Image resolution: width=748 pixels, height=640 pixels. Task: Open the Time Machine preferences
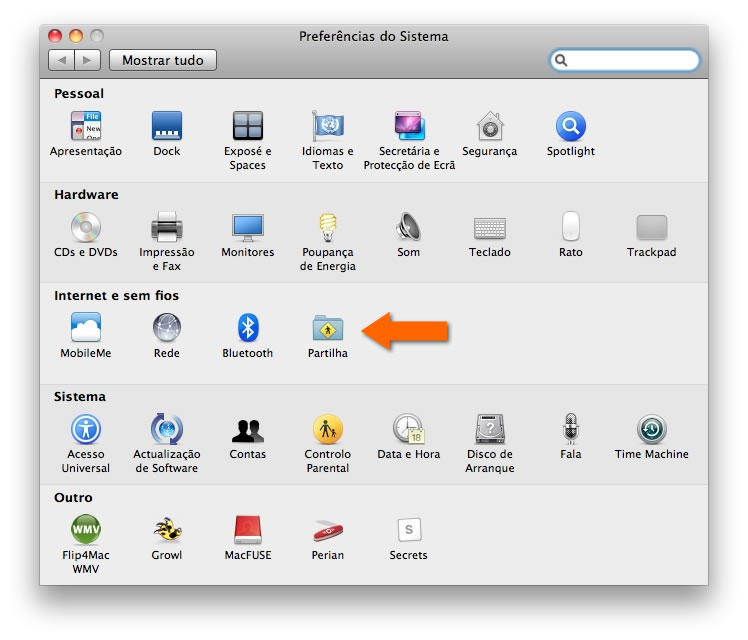click(651, 429)
